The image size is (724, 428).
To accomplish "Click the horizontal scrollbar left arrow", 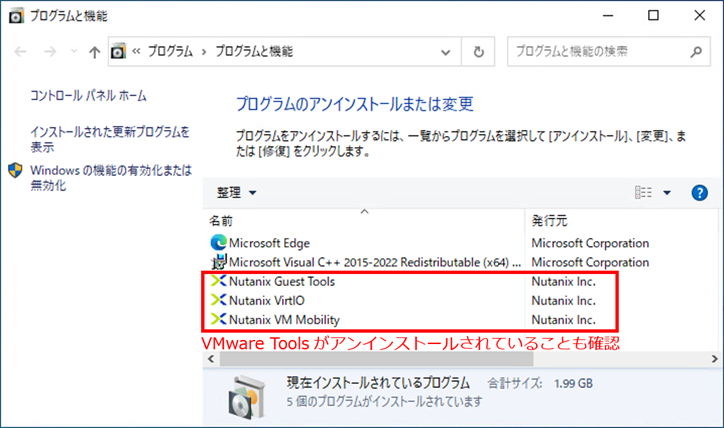I will [x=211, y=359].
